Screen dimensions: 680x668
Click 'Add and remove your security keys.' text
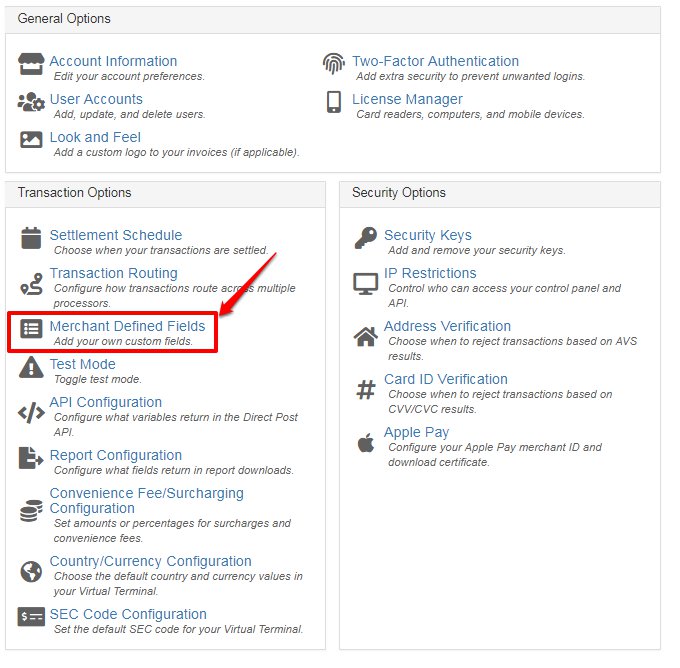[477, 250]
